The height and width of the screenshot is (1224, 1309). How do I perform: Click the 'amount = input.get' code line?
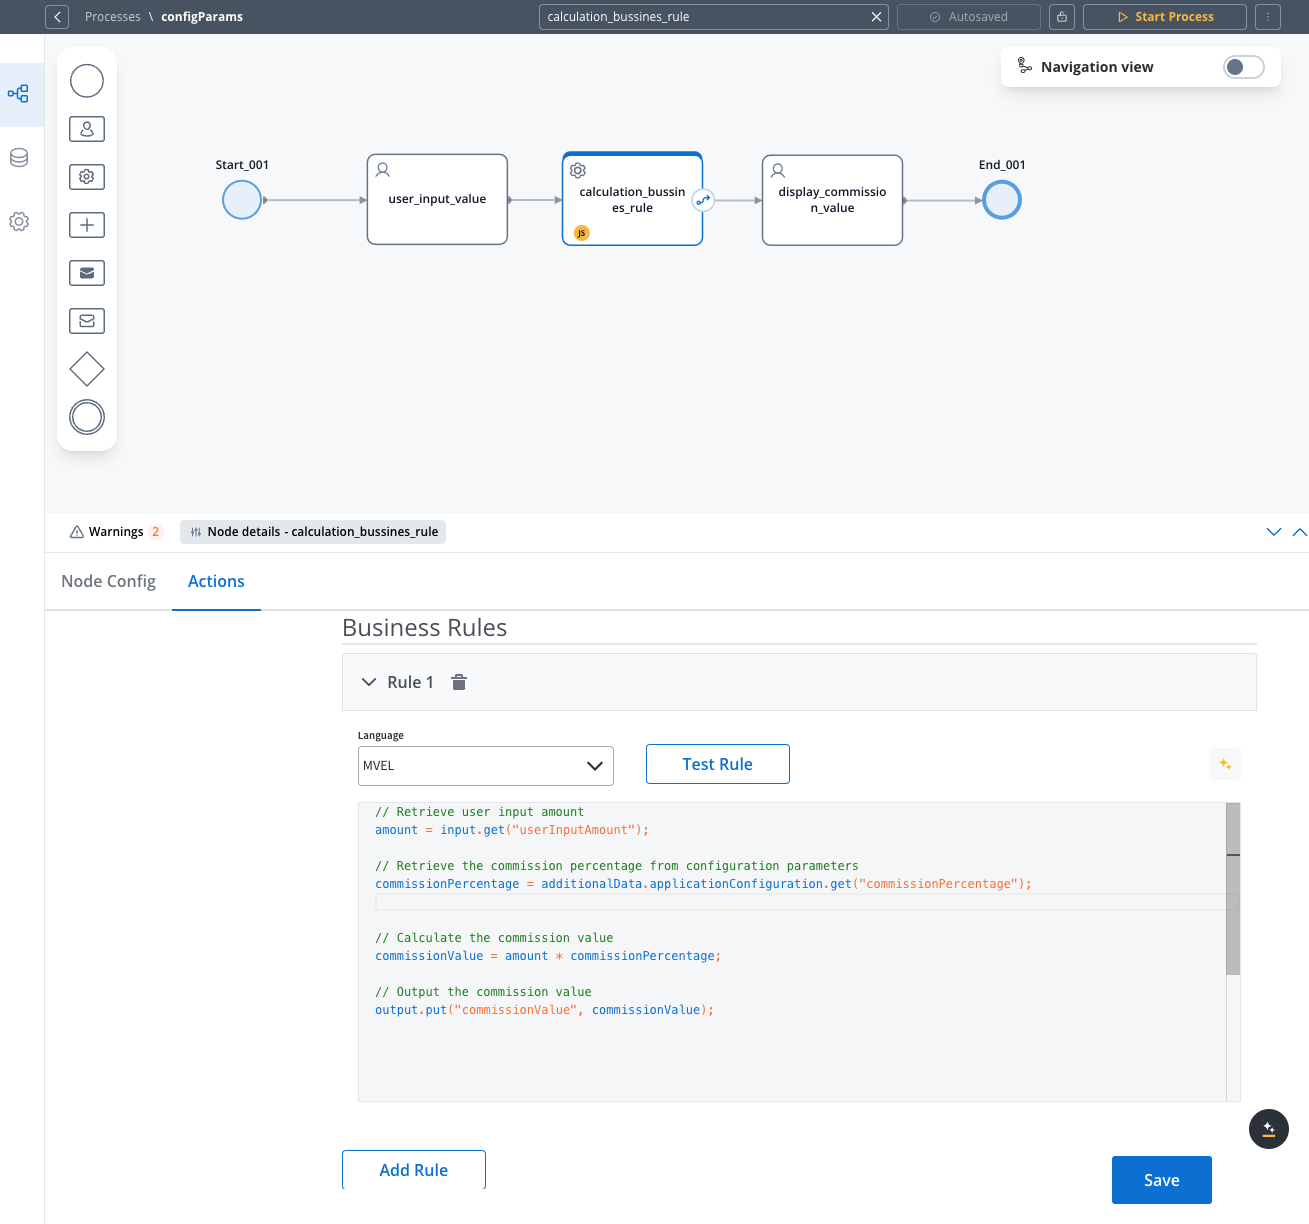(512, 830)
